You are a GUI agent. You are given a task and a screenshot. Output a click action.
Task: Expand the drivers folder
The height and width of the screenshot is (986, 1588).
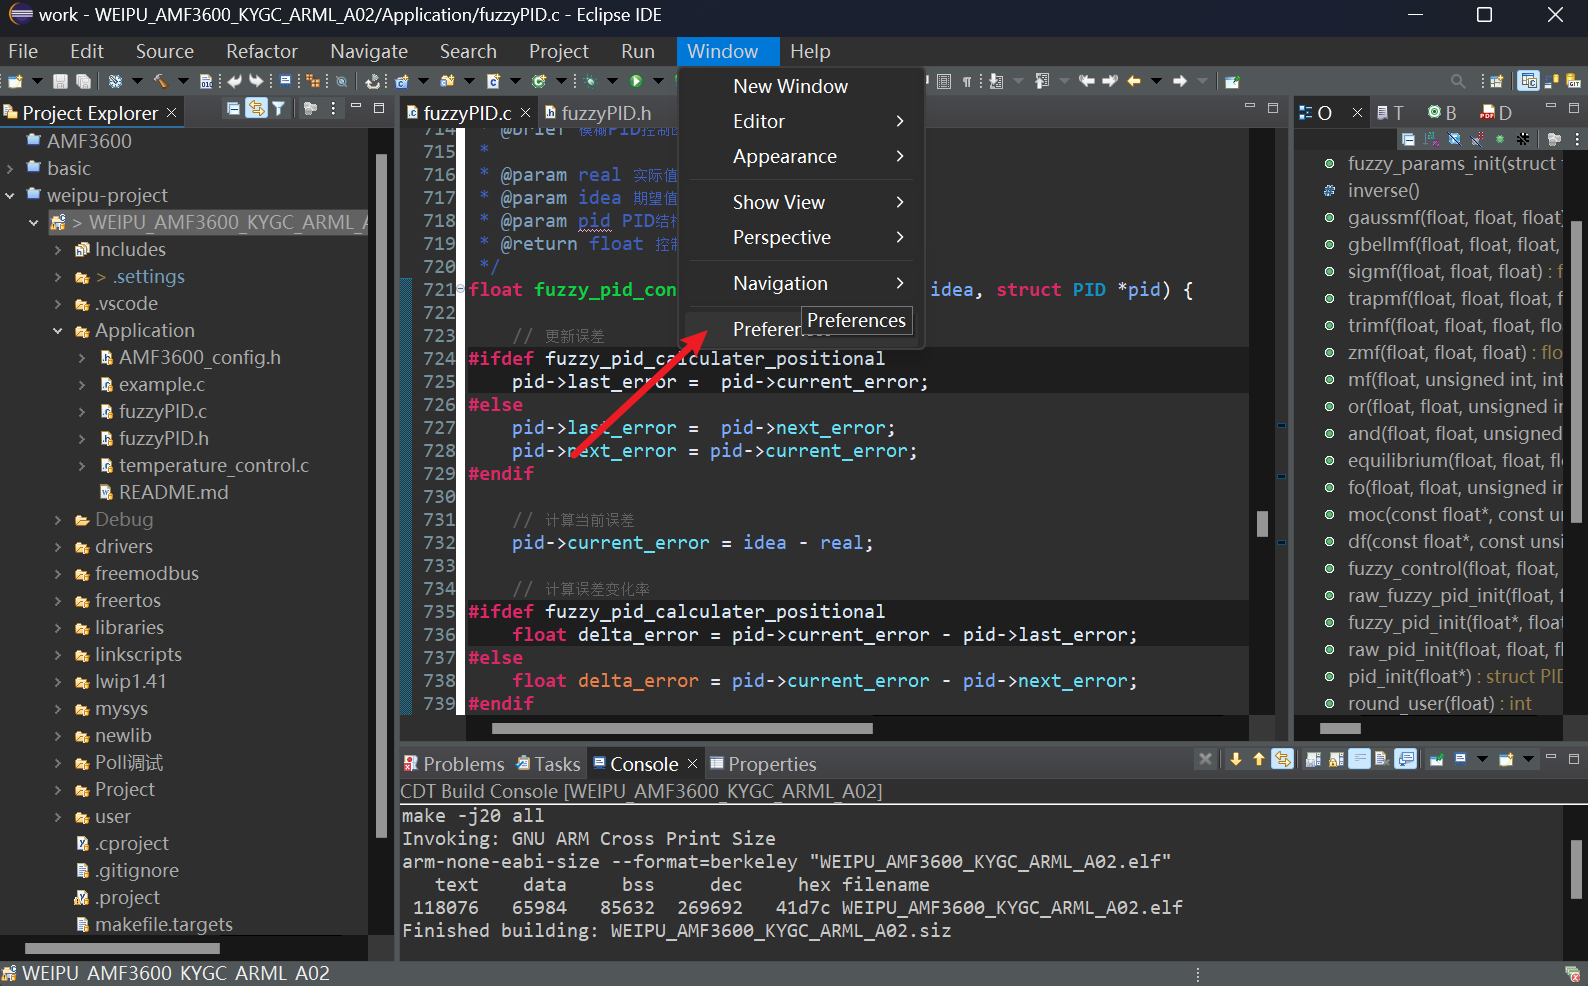(57, 547)
